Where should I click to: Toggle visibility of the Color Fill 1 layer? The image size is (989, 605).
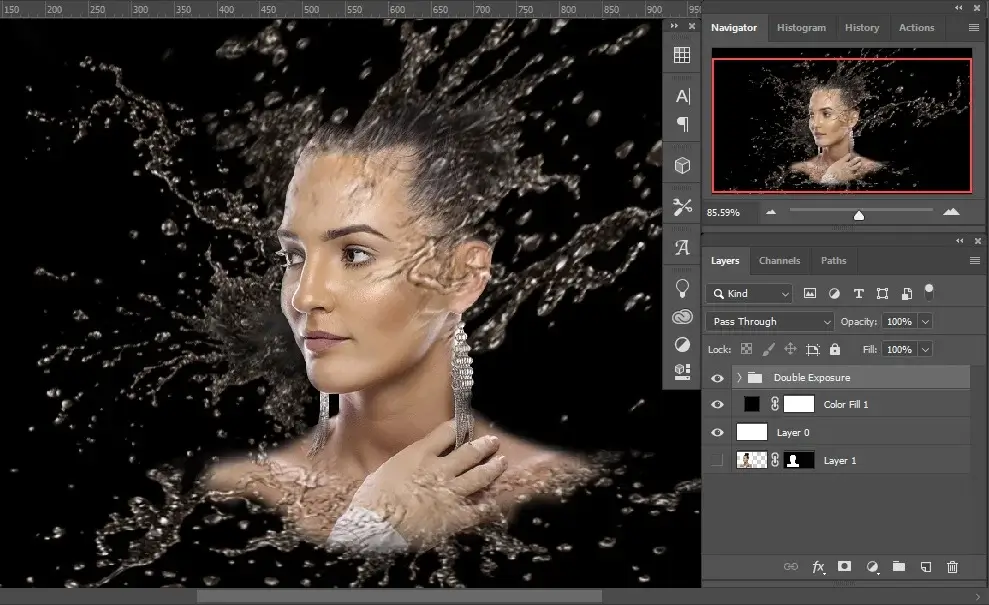point(717,404)
